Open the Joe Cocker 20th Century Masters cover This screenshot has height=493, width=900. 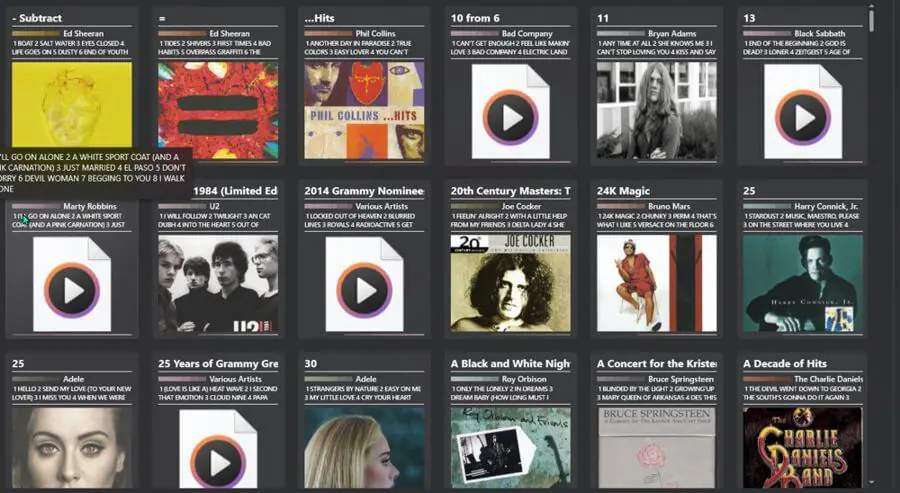click(x=510, y=284)
